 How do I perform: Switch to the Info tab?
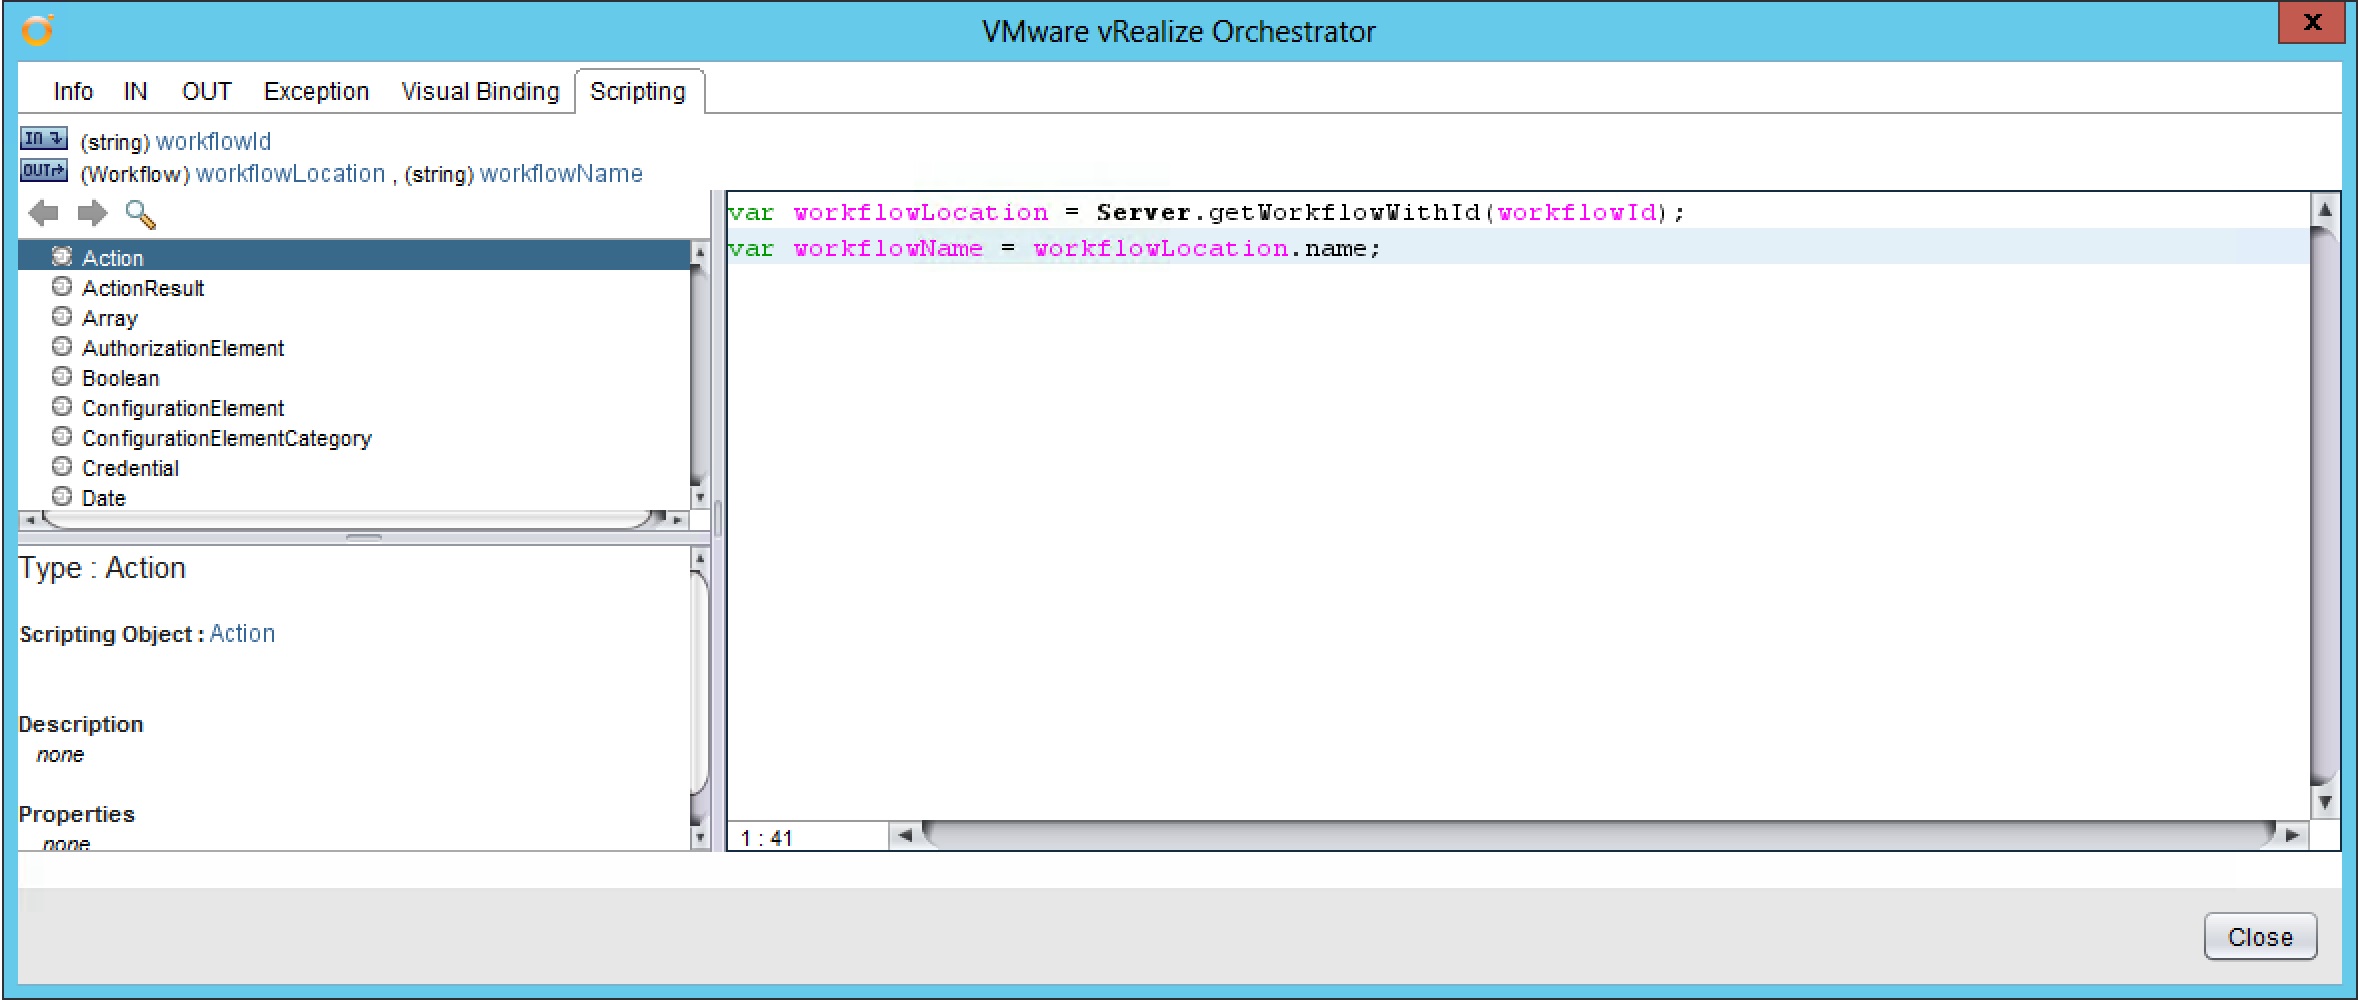[72, 91]
